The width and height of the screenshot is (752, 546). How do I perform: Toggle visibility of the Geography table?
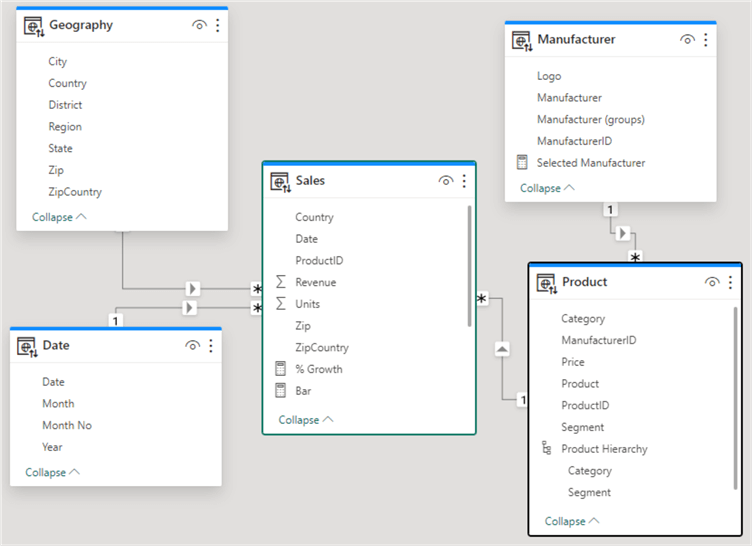pos(199,25)
